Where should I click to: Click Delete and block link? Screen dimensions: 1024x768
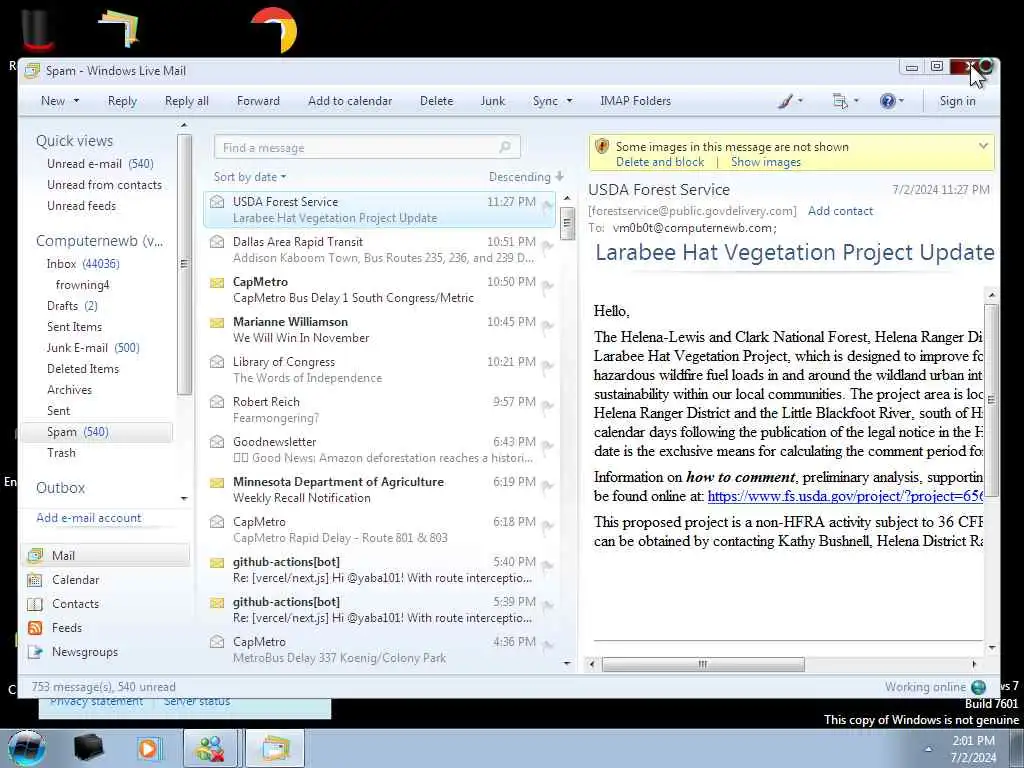pos(660,162)
